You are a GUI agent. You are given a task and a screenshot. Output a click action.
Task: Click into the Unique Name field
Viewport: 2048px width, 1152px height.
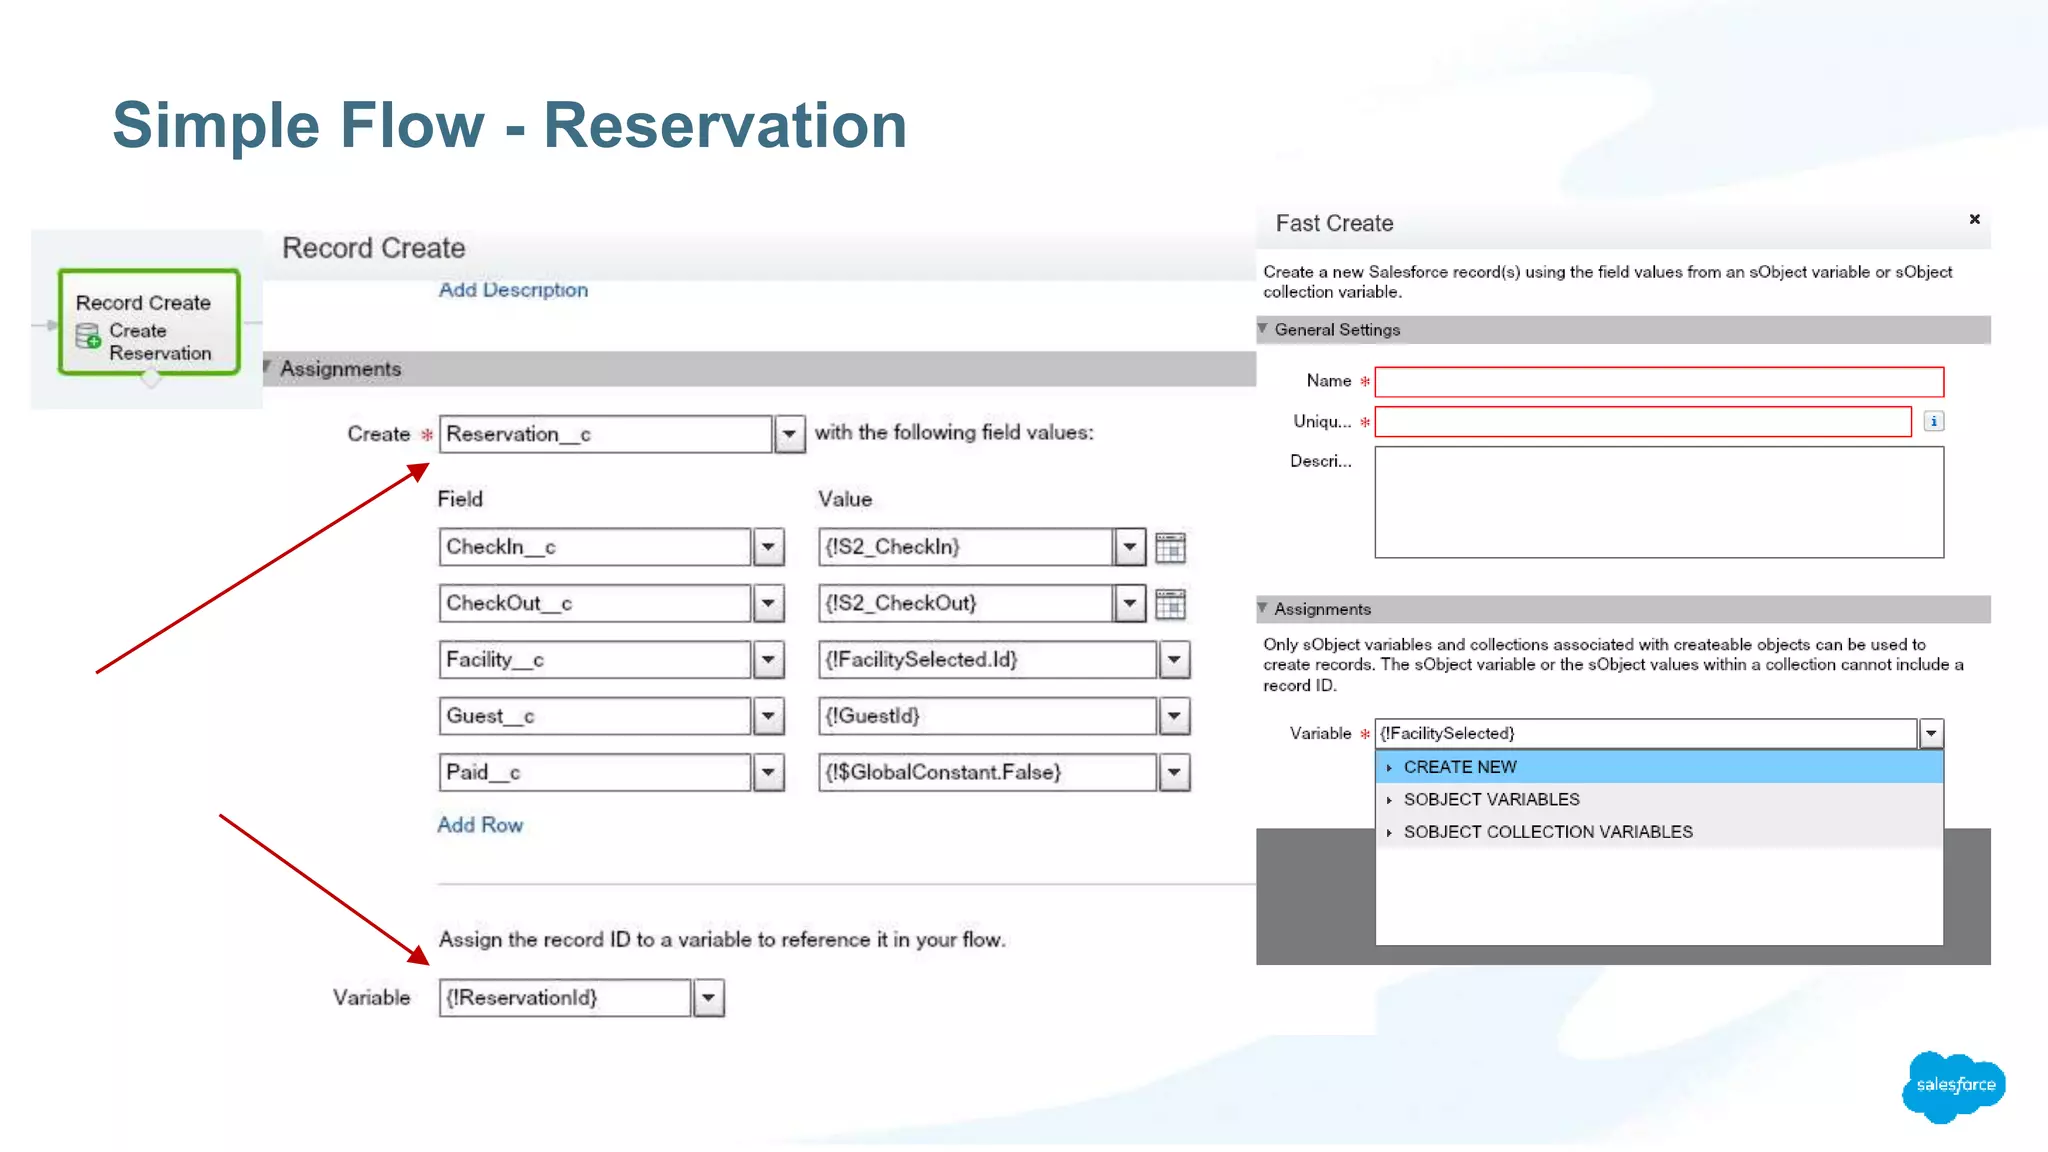1643,422
